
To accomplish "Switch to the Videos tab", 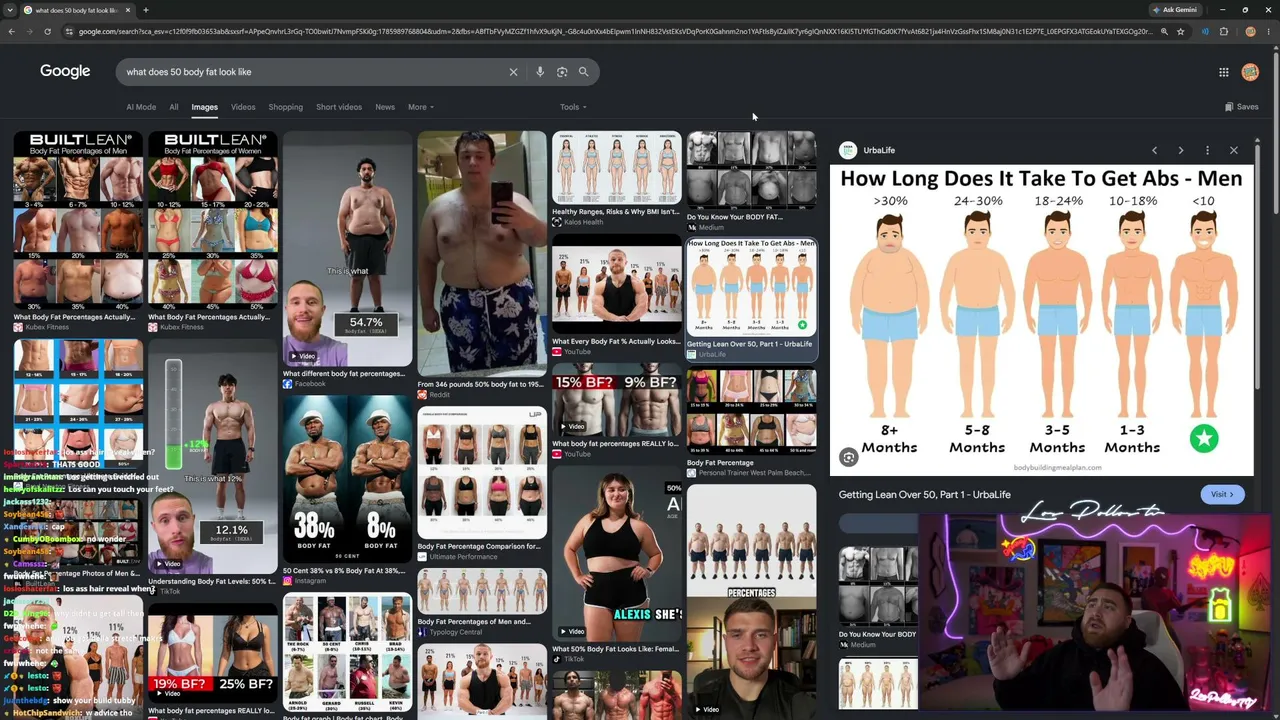I will (243, 107).
